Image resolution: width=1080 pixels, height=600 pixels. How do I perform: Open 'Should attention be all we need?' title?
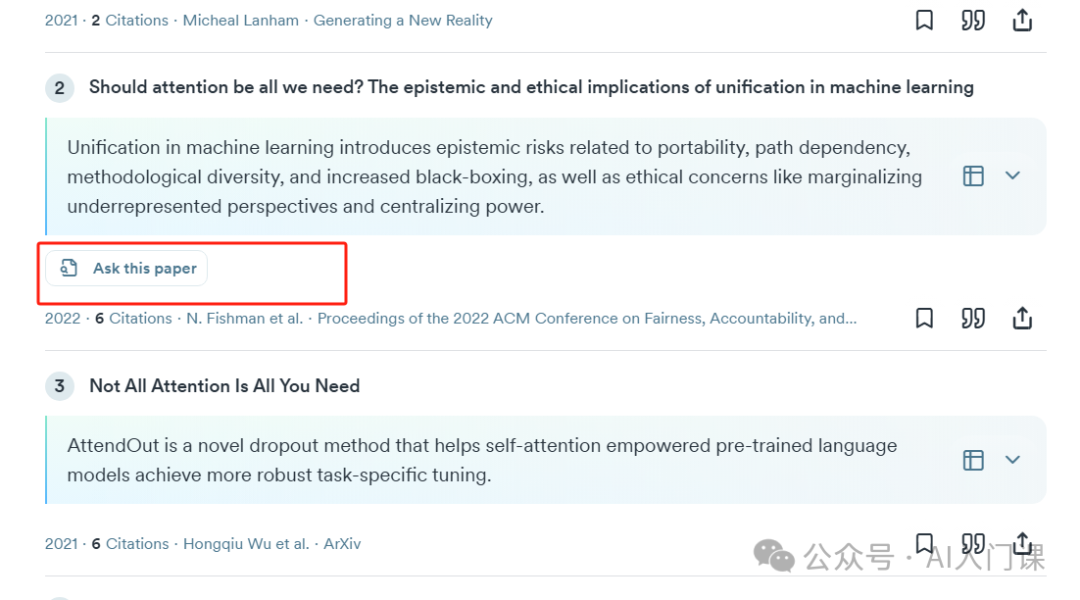point(531,87)
